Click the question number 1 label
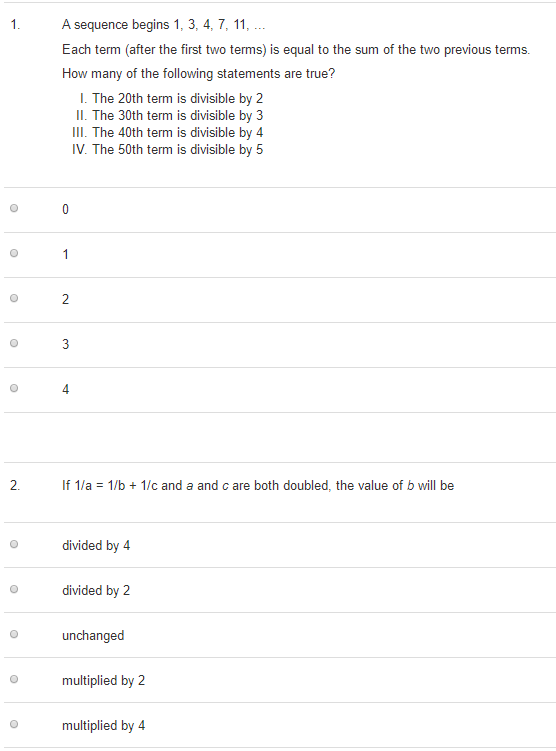Image resolution: width=556 pixels, height=751 pixels. [x=15, y=25]
